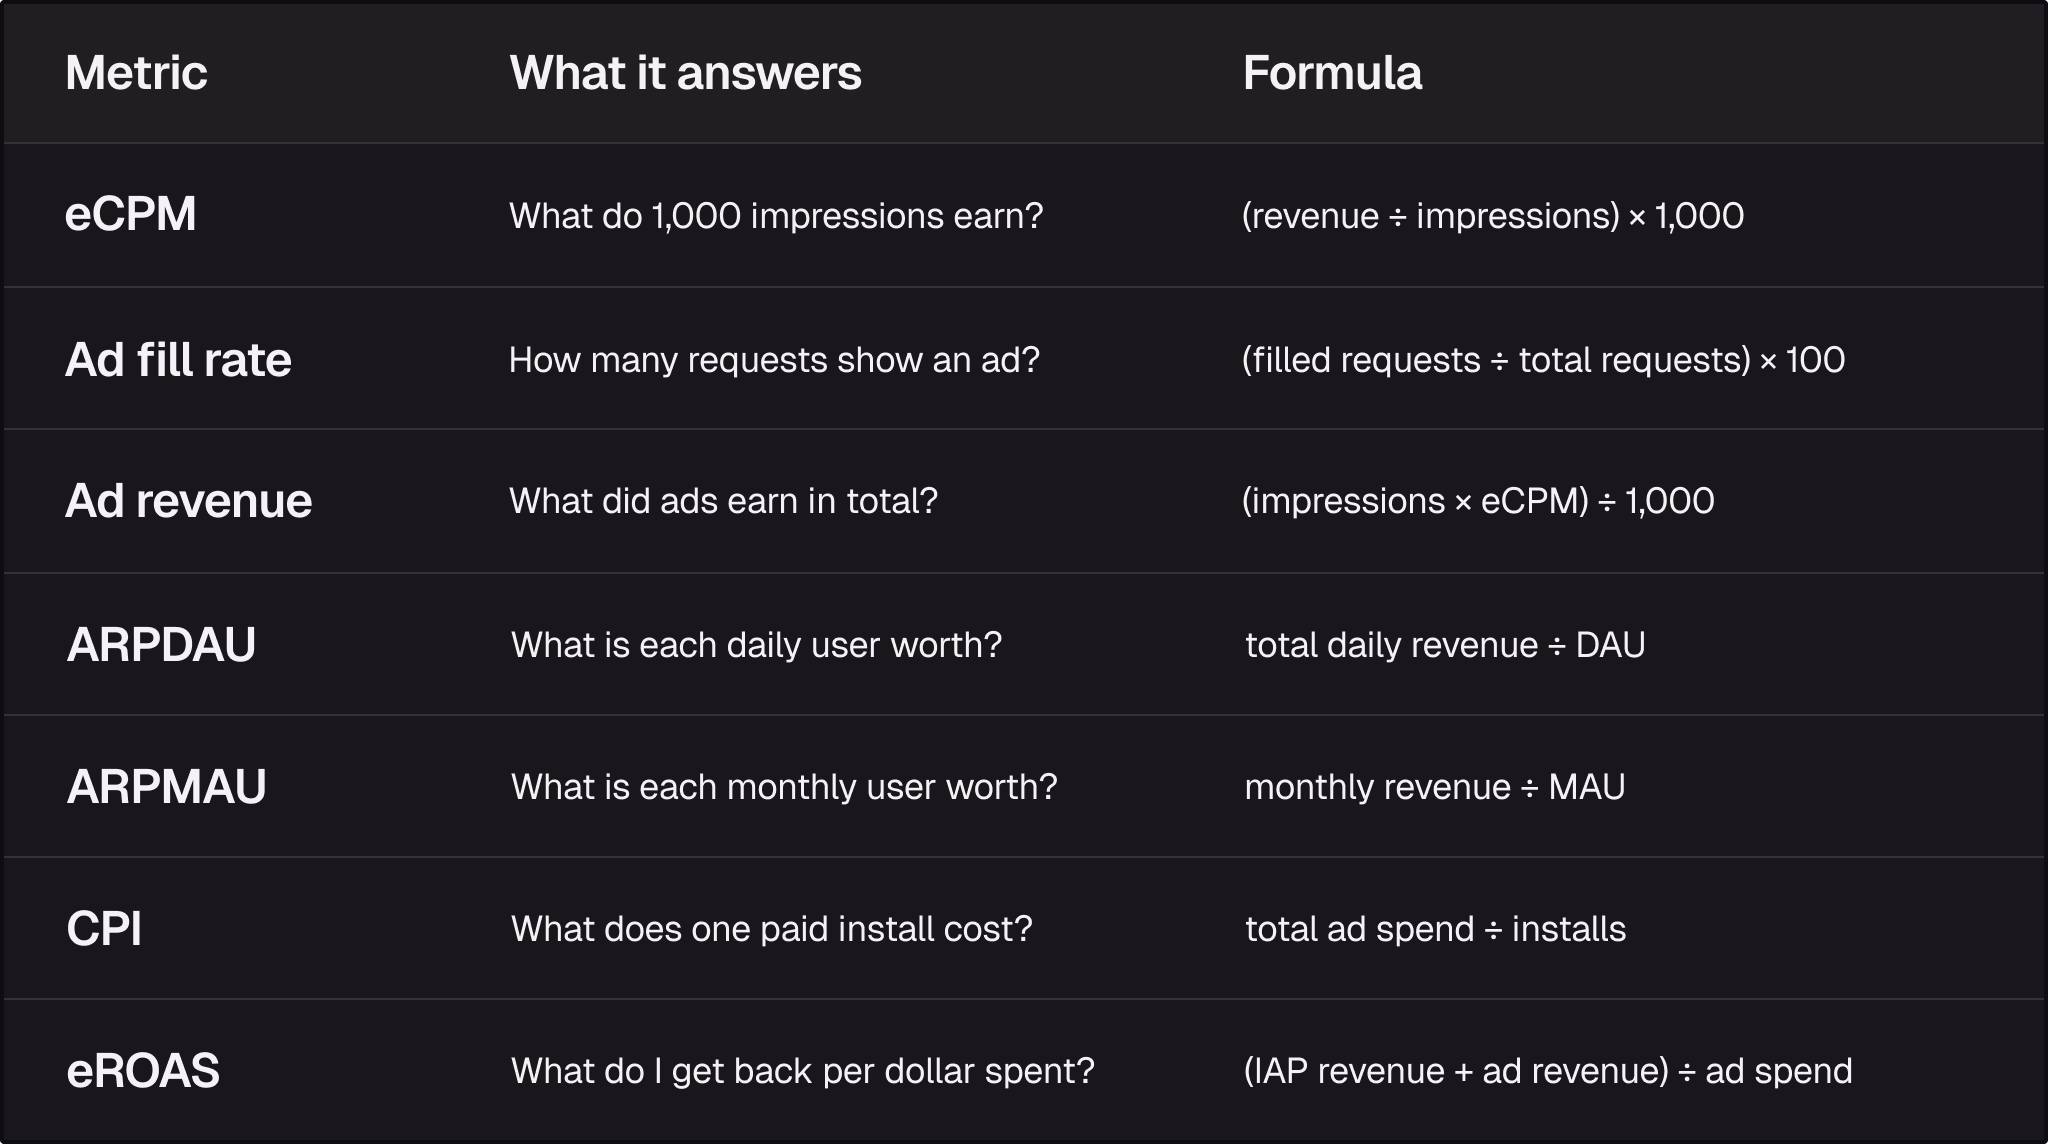
Task: Select the eCPM formula '(revenue ÷ impressions) × 1,000'
Action: coord(1493,216)
